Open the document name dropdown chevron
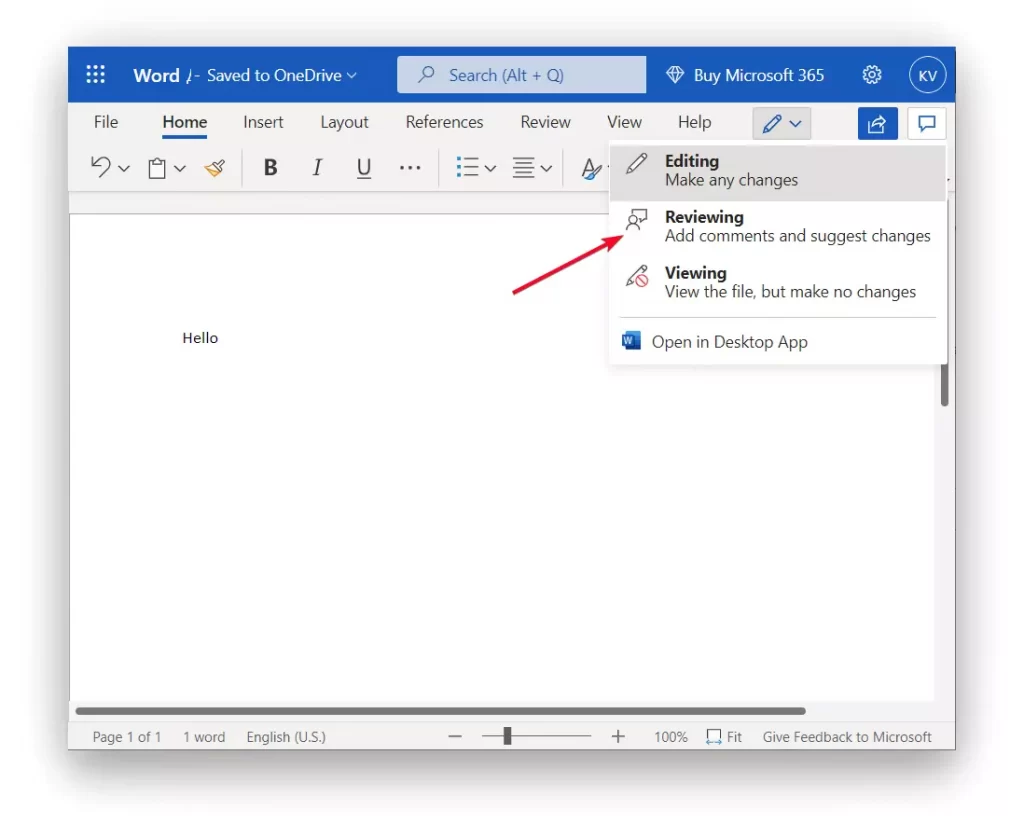 (352, 76)
